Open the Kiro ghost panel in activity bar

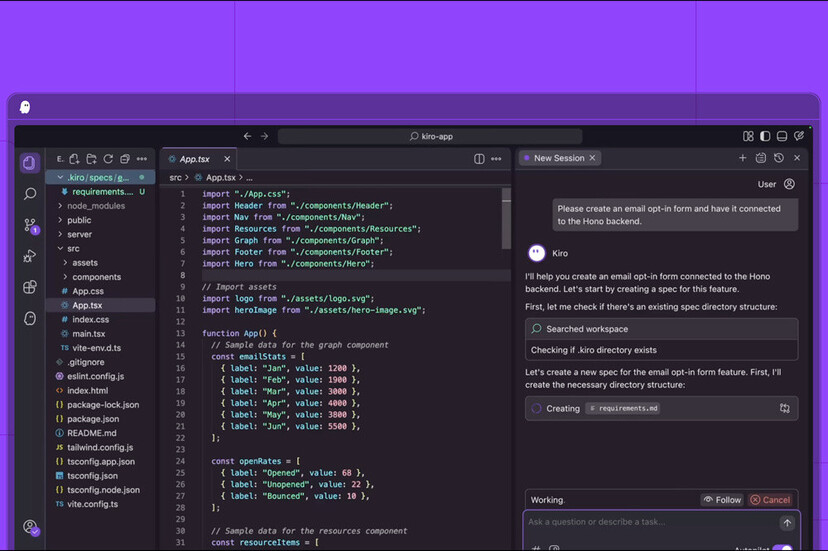30,318
